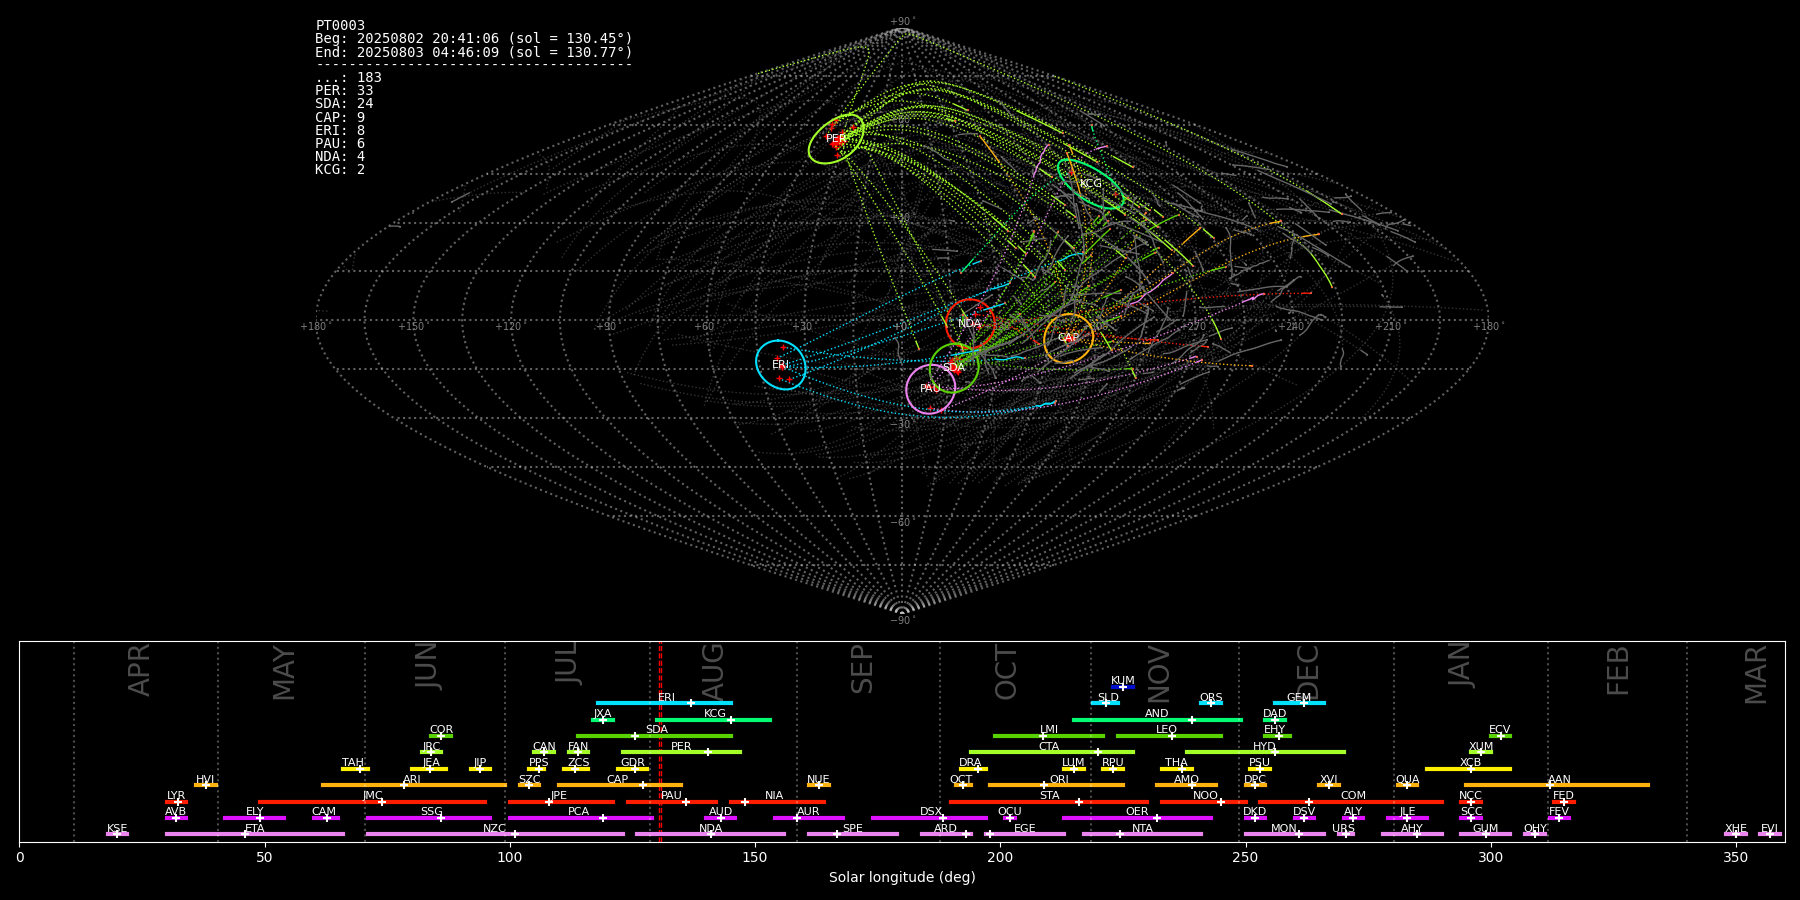Click the NIA red bar in timeline

coord(777,802)
